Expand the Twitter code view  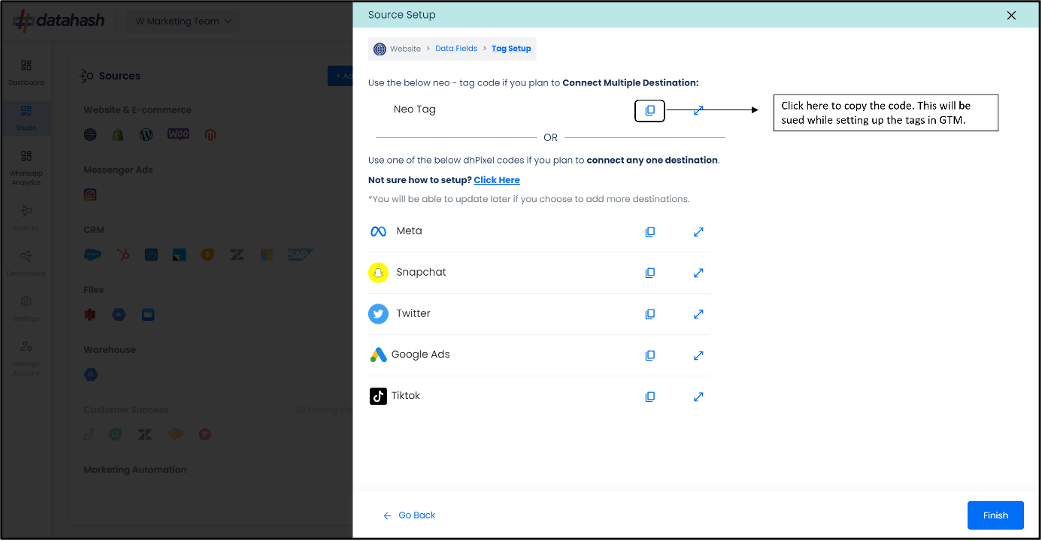[698, 314]
